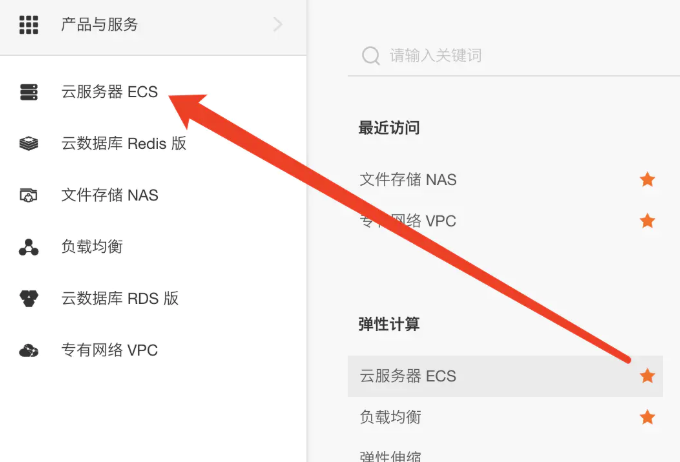The height and width of the screenshot is (462, 680).
Task: Expand 产品与服务 using the chevron arrow
Action: 278,24
